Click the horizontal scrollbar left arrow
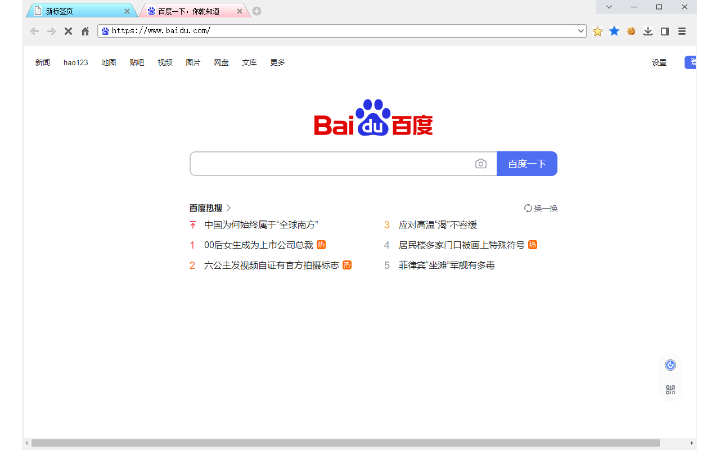 click(x=27, y=443)
